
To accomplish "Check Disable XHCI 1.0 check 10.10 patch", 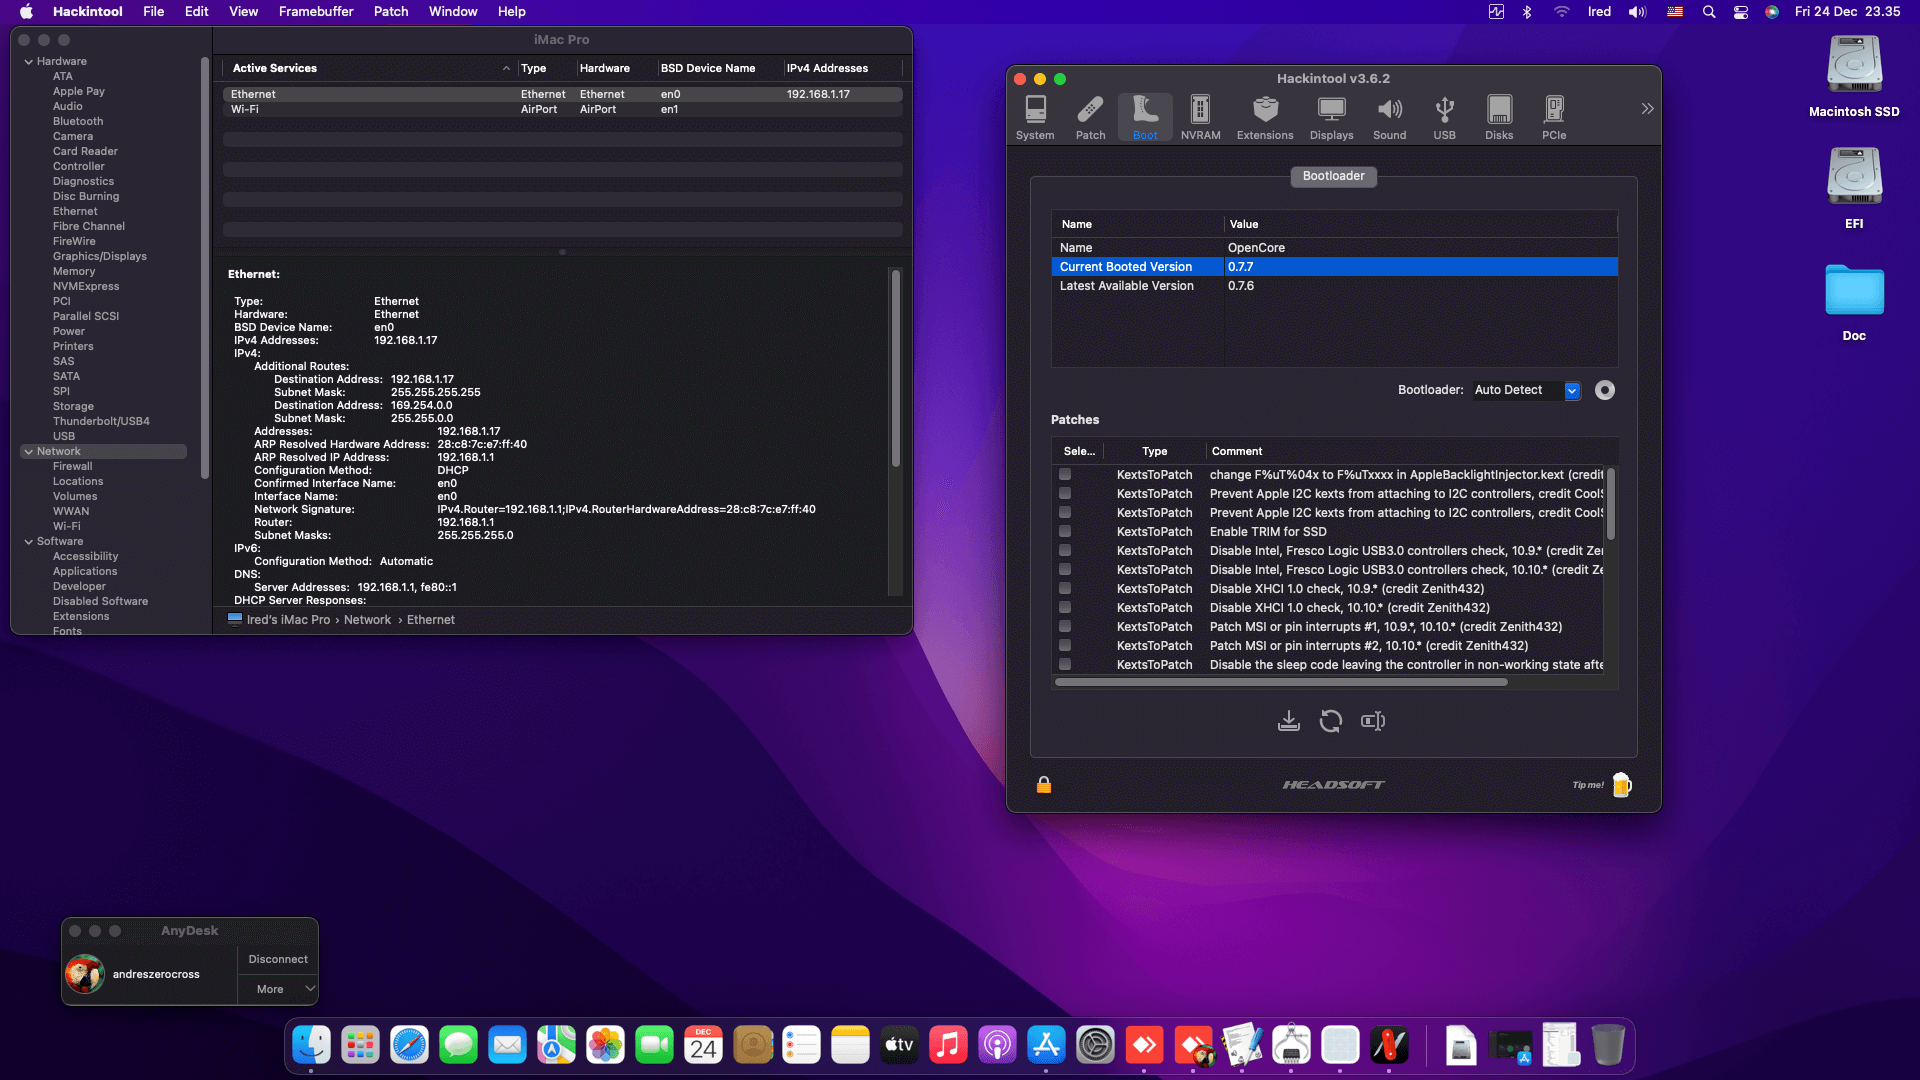I will (1065, 608).
